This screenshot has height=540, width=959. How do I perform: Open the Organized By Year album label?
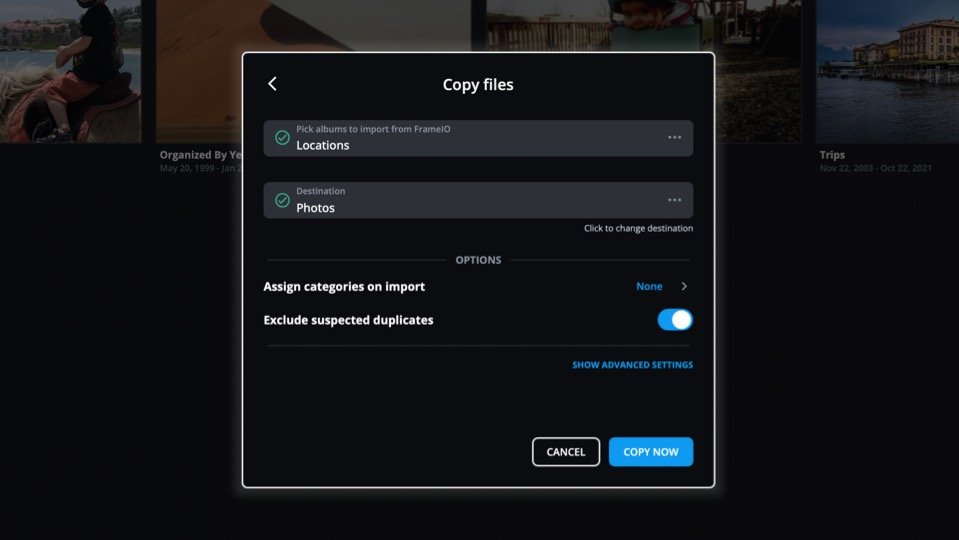(x=201, y=155)
